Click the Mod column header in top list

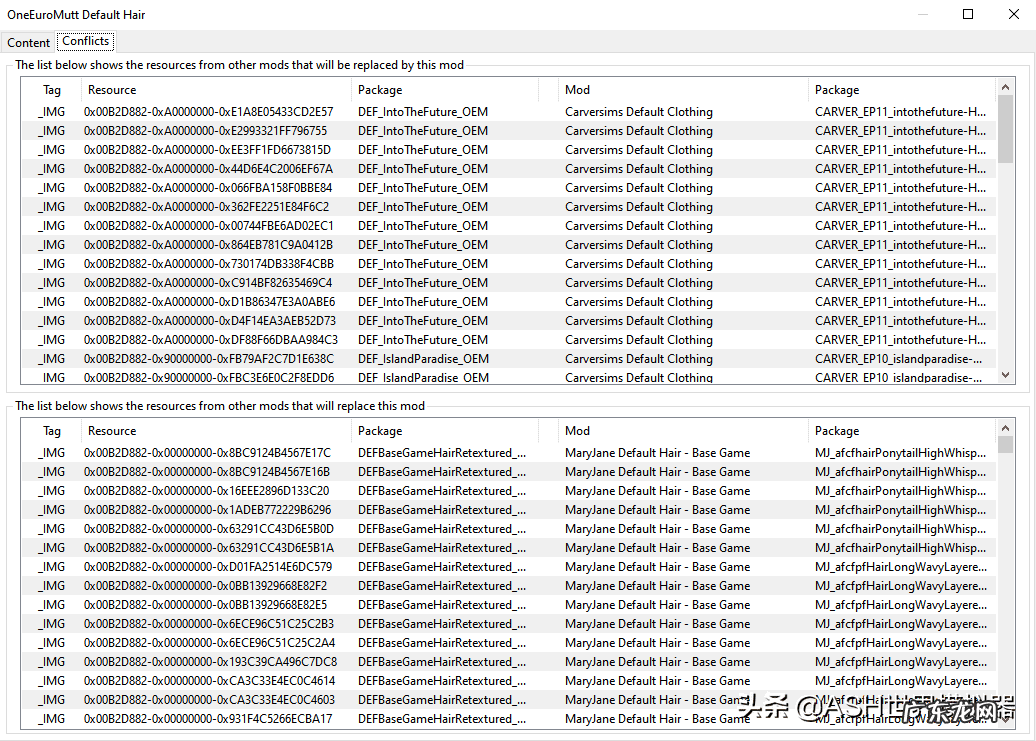tap(578, 90)
